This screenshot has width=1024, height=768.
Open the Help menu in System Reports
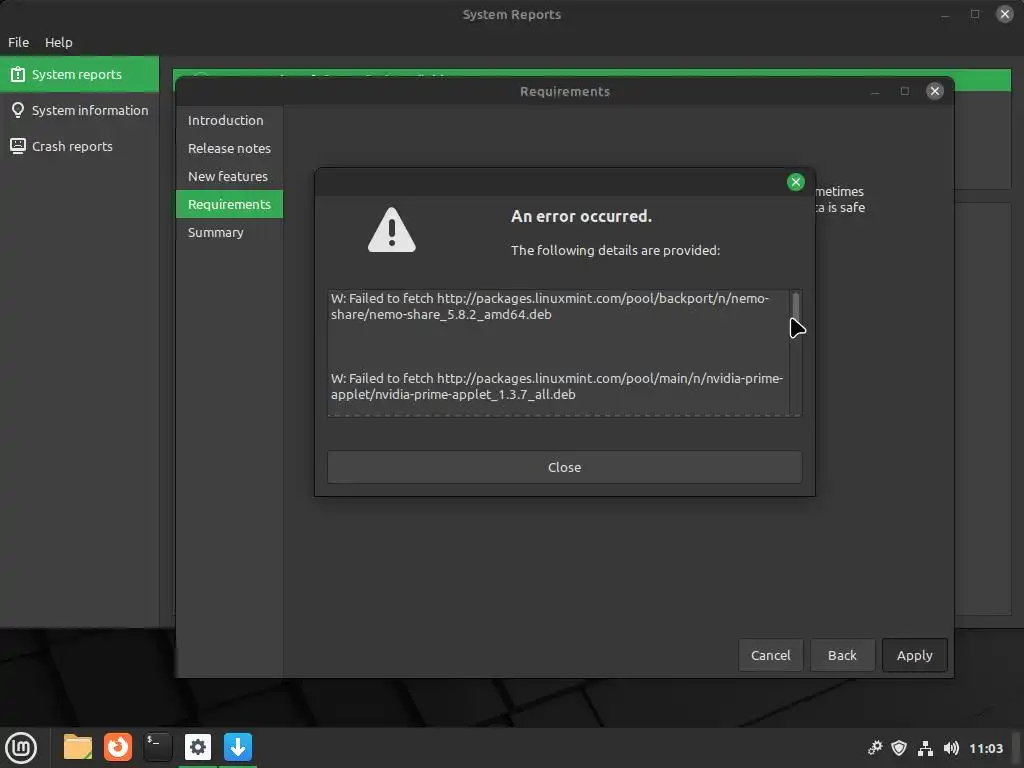pos(59,42)
